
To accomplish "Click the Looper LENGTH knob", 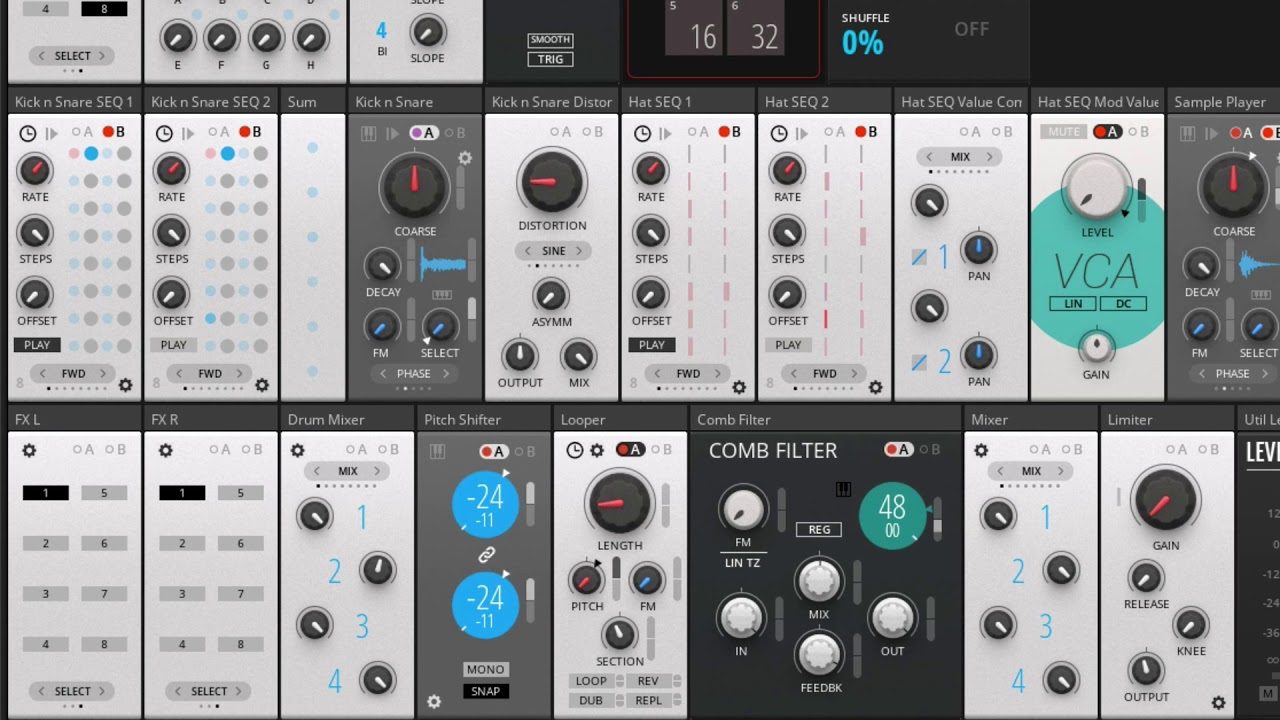I will pyautogui.click(x=620, y=502).
